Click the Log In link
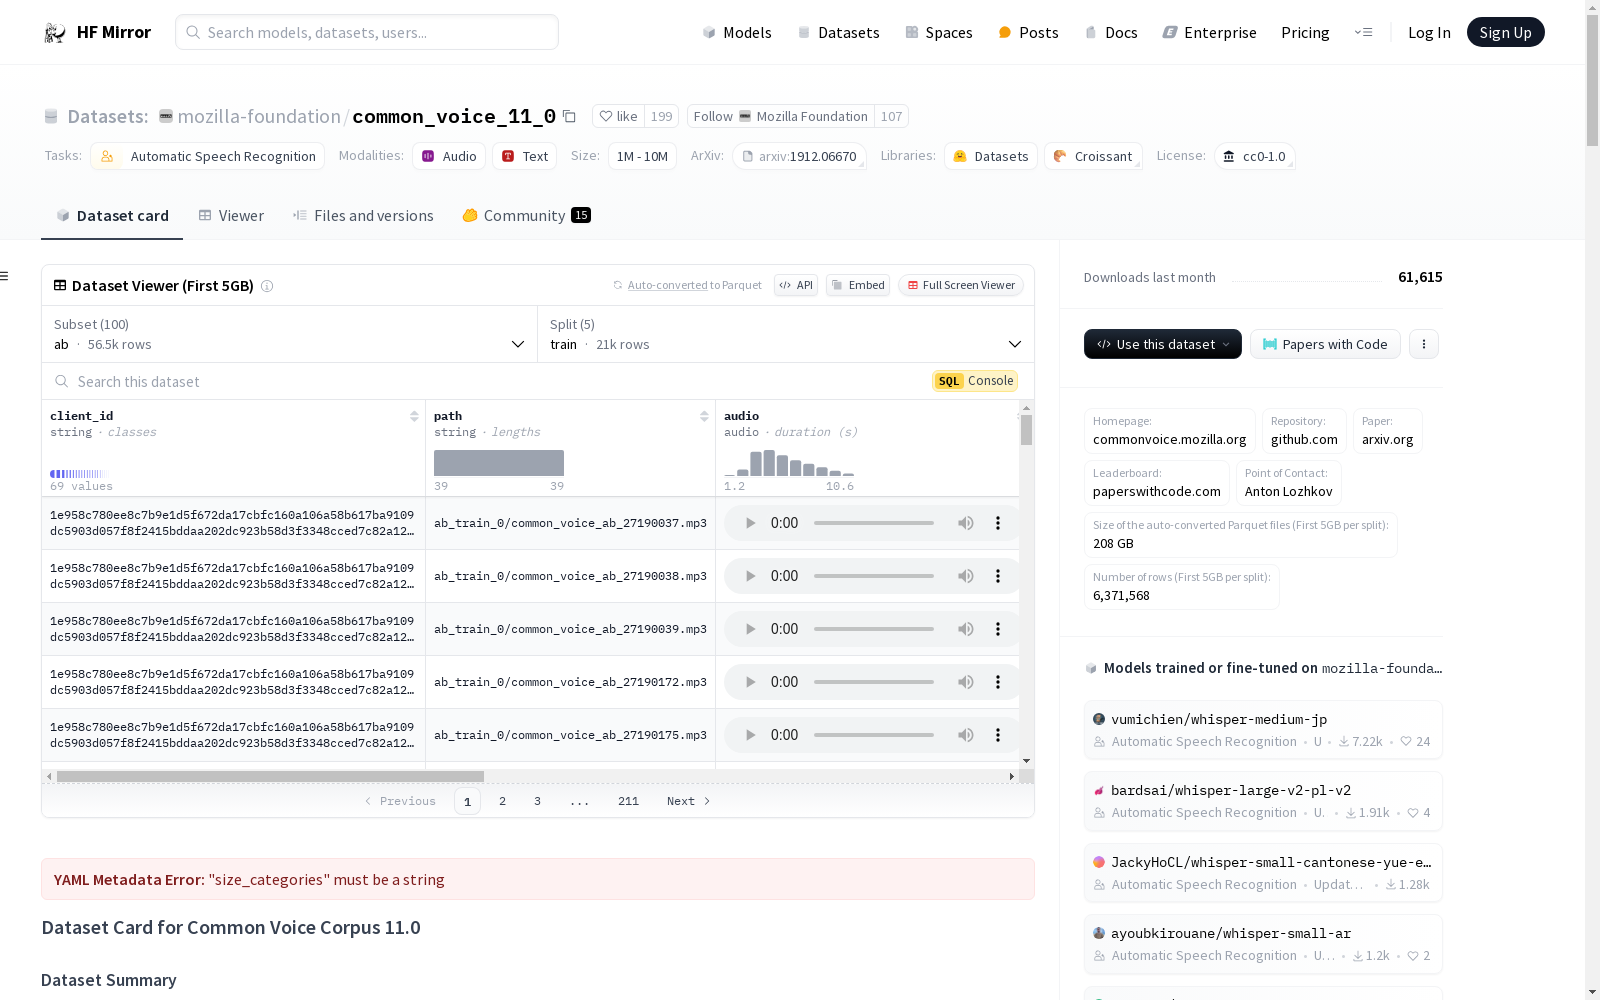This screenshot has width=1600, height=1000. tap(1429, 32)
